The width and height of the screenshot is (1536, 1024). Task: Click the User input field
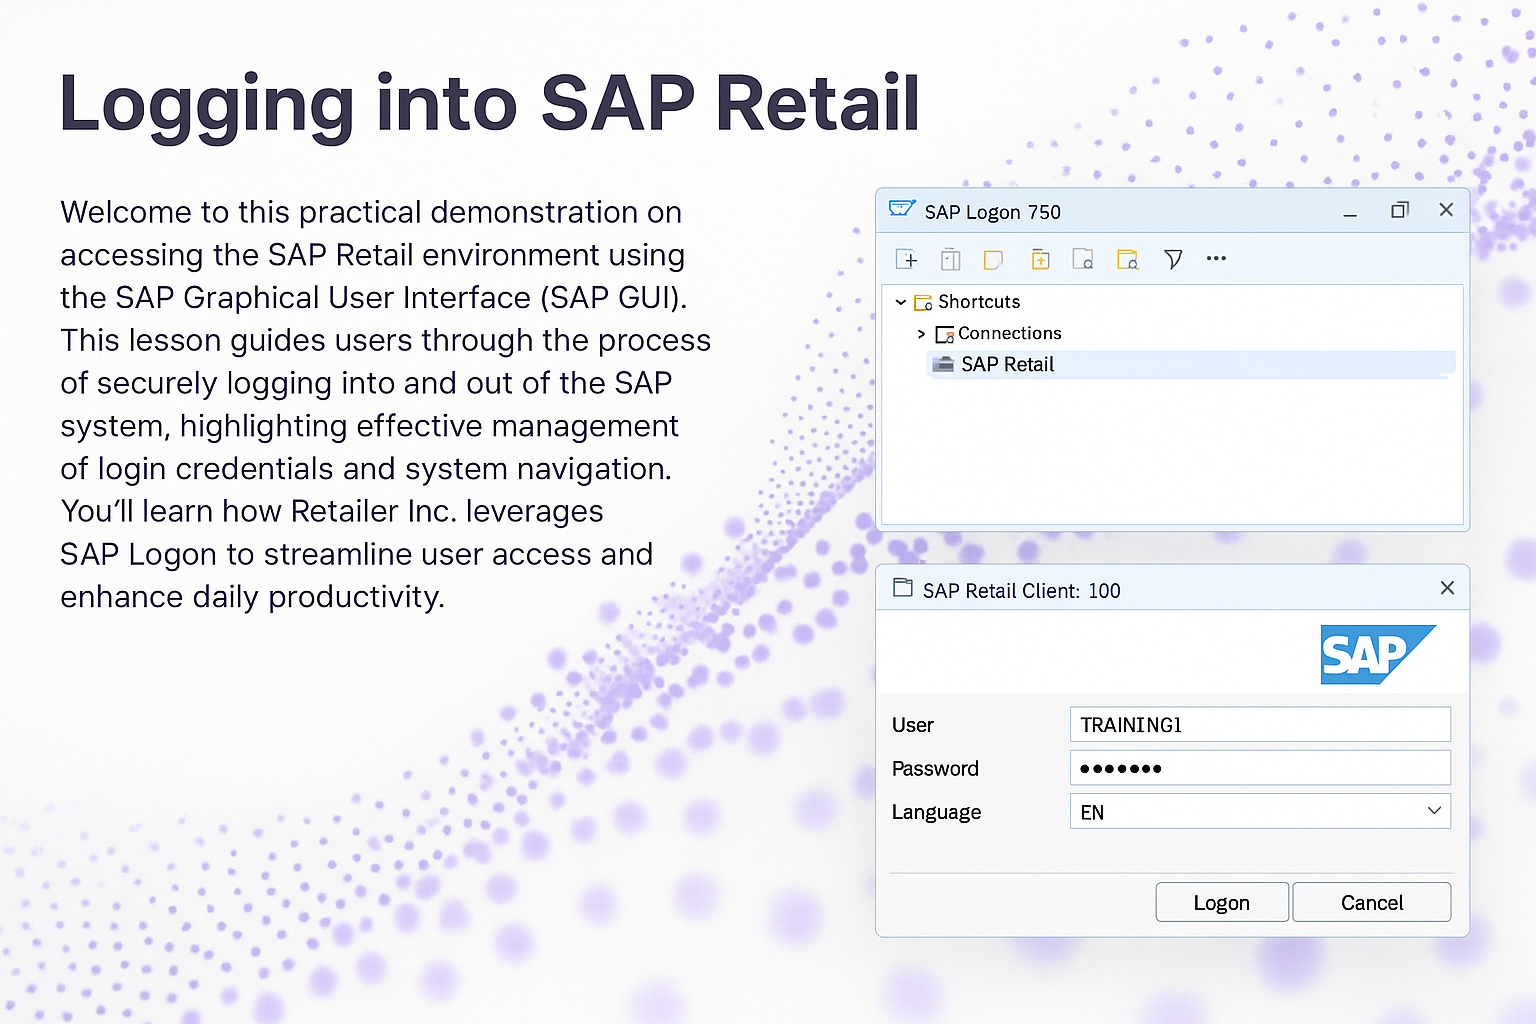pyautogui.click(x=1260, y=725)
